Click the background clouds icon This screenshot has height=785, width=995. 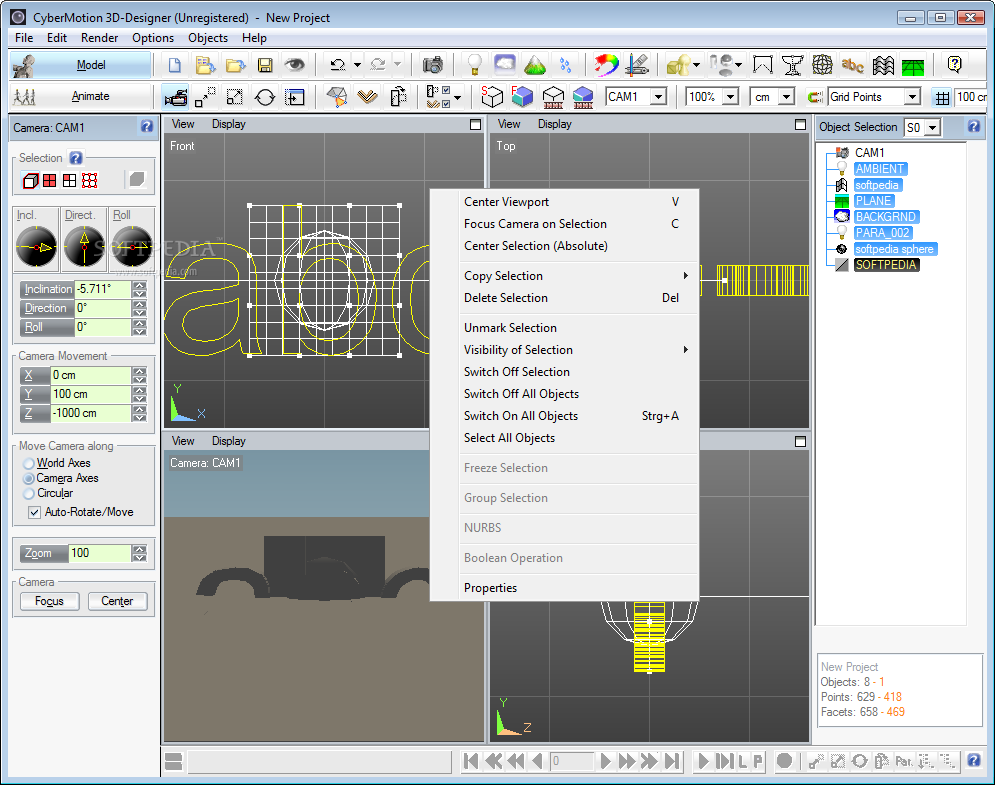pyautogui.click(x=504, y=65)
